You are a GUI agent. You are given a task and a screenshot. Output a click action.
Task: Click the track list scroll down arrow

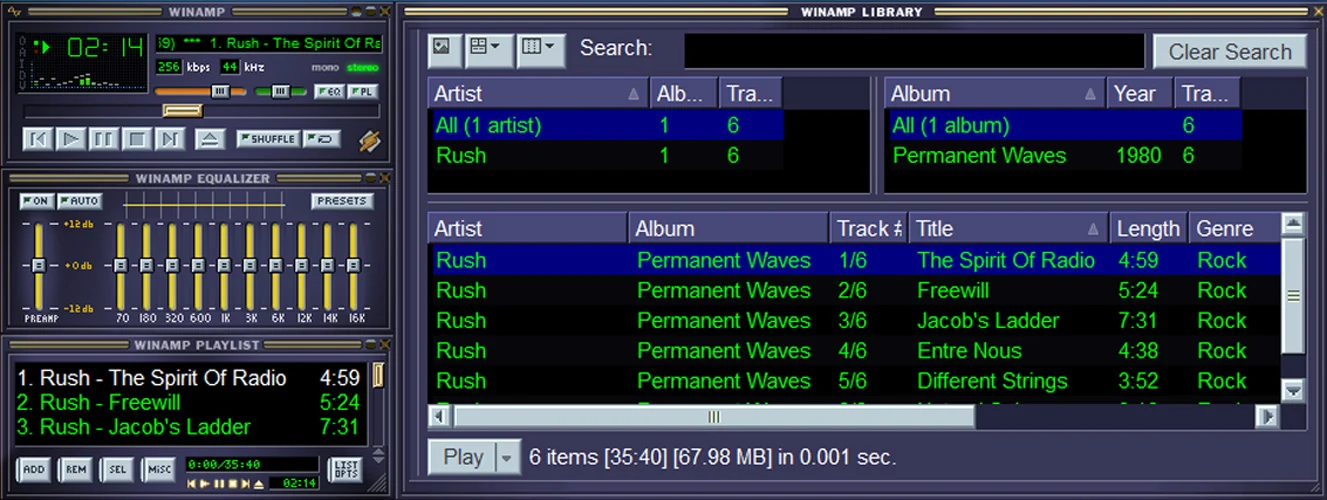click(1293, 390)
